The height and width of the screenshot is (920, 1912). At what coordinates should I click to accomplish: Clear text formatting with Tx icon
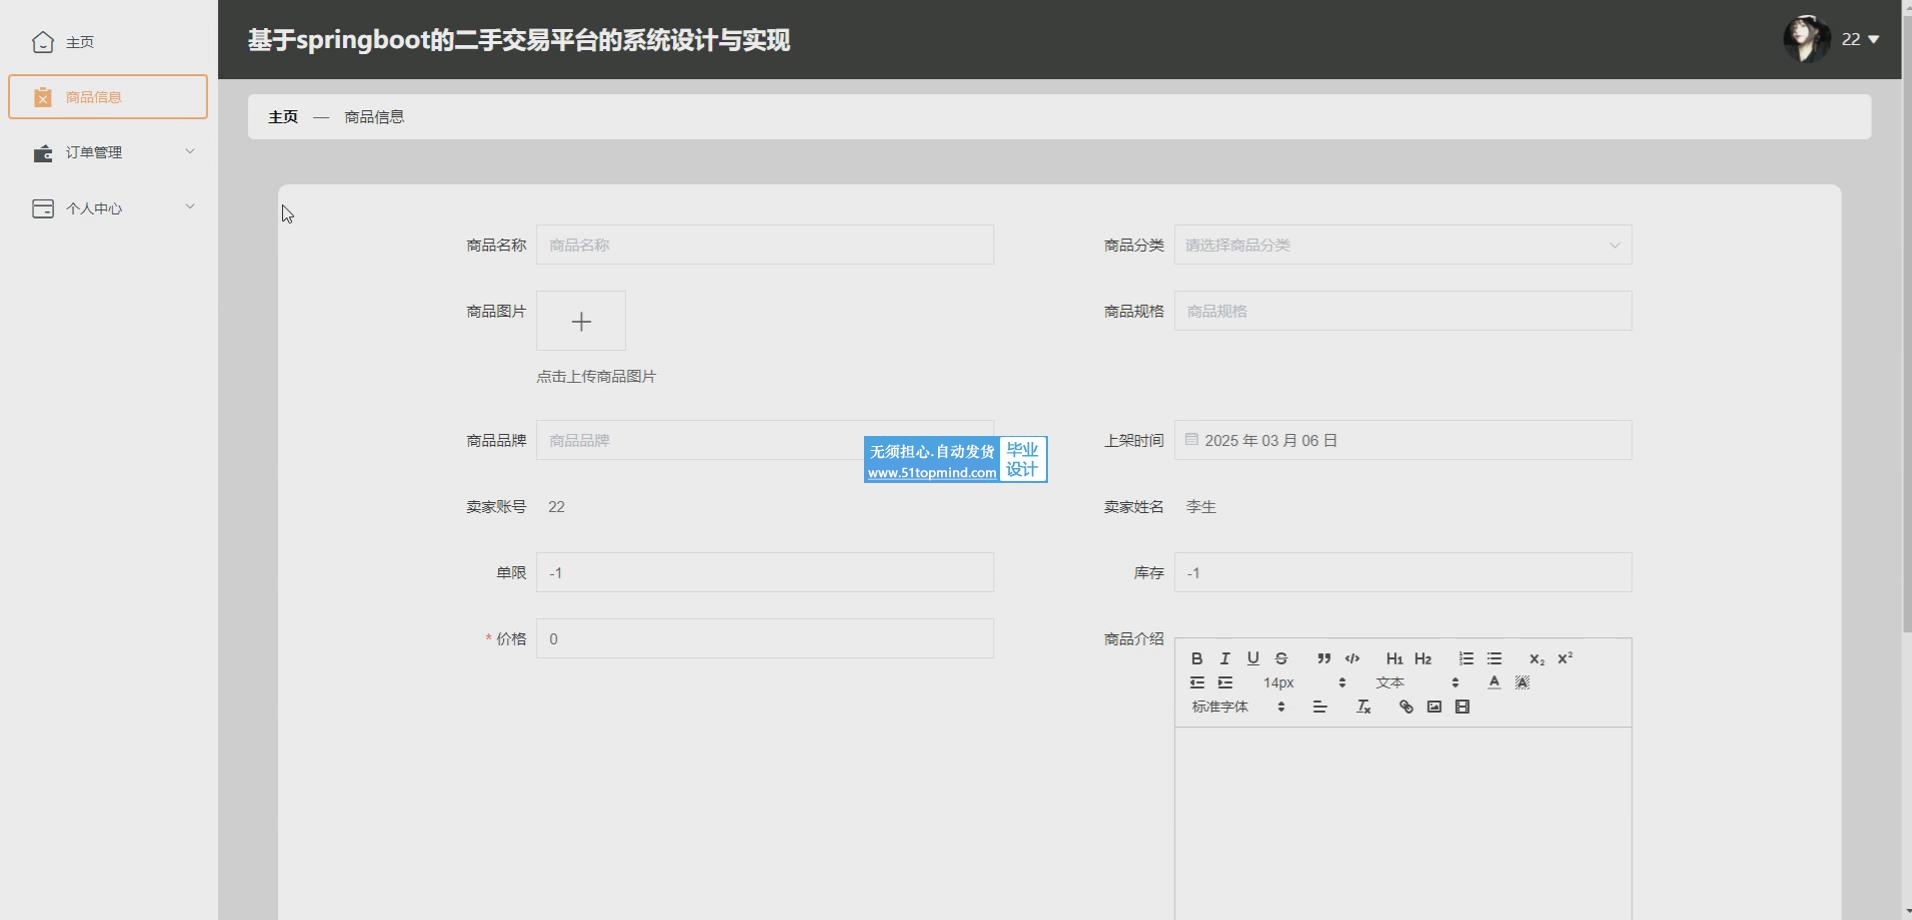click(1363, 707)
